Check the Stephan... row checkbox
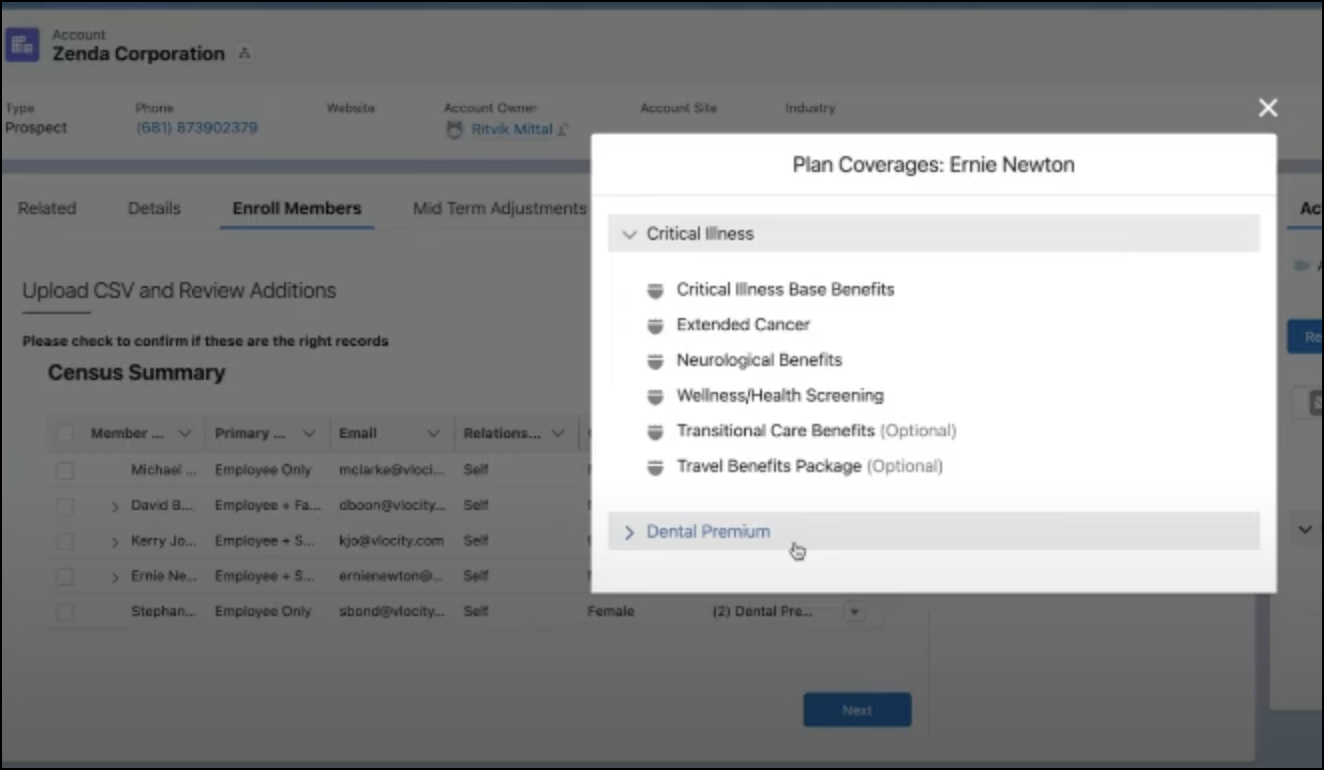This screenshot has height=770, width=1324. coord(65,612)
